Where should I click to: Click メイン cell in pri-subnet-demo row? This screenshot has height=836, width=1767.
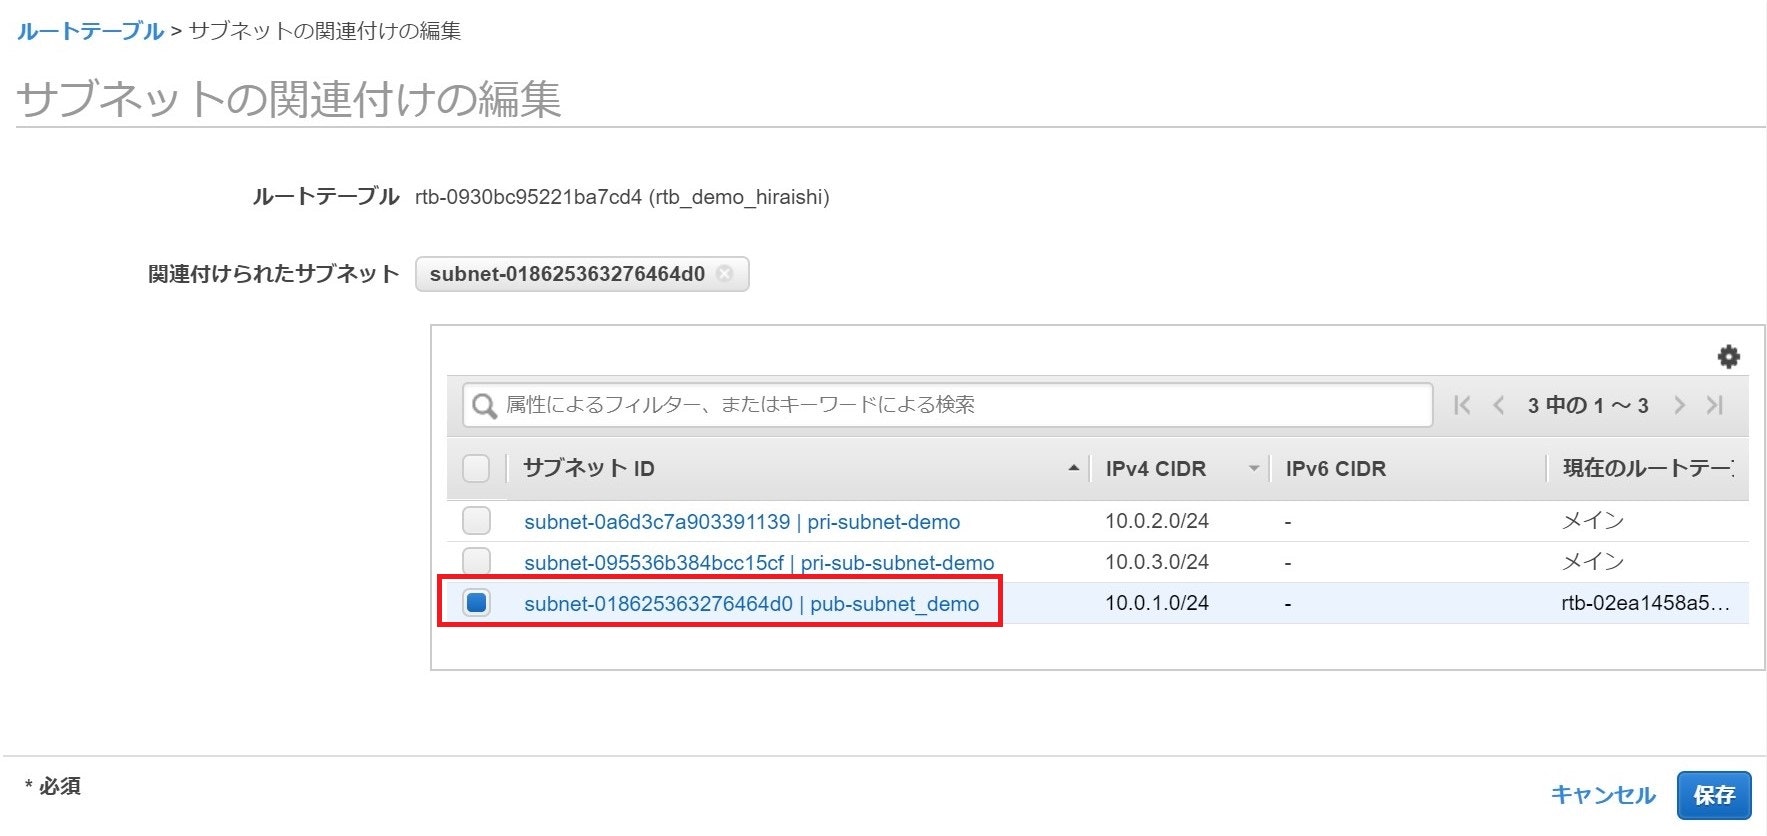click(x=1593, y=521)
